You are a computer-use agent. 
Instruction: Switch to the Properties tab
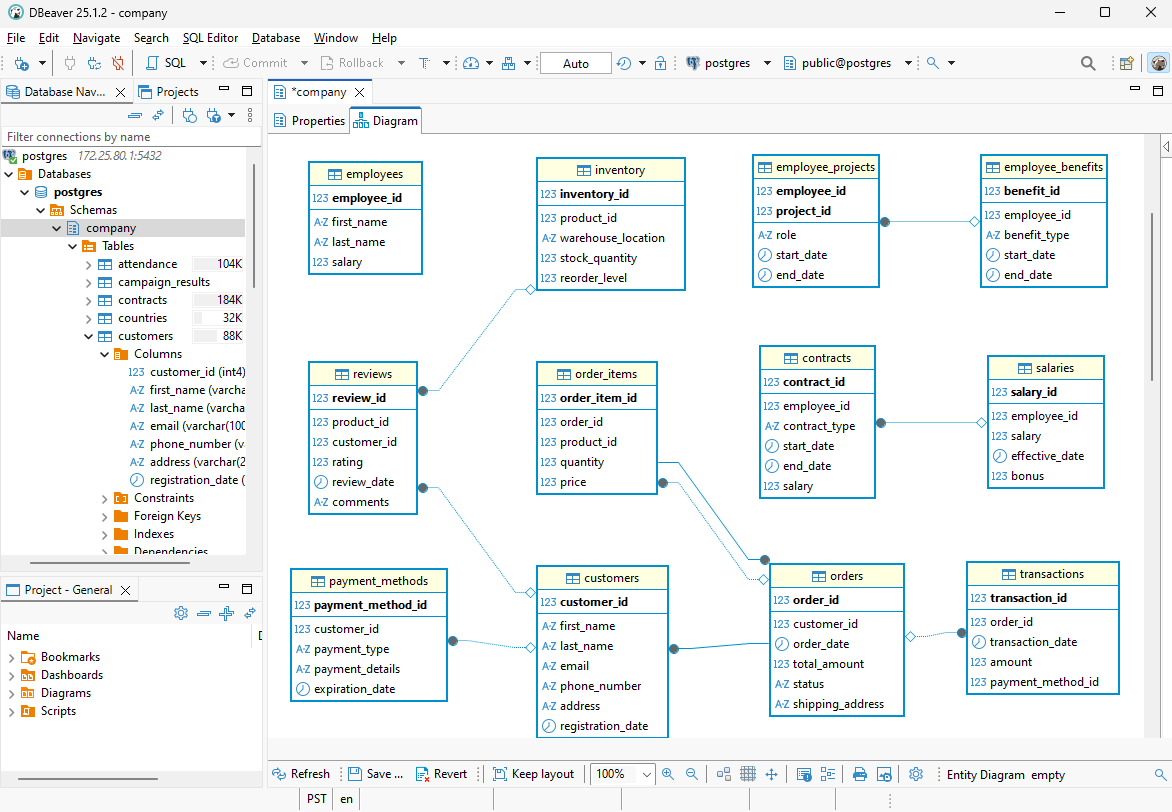click(x=309, y=121)
